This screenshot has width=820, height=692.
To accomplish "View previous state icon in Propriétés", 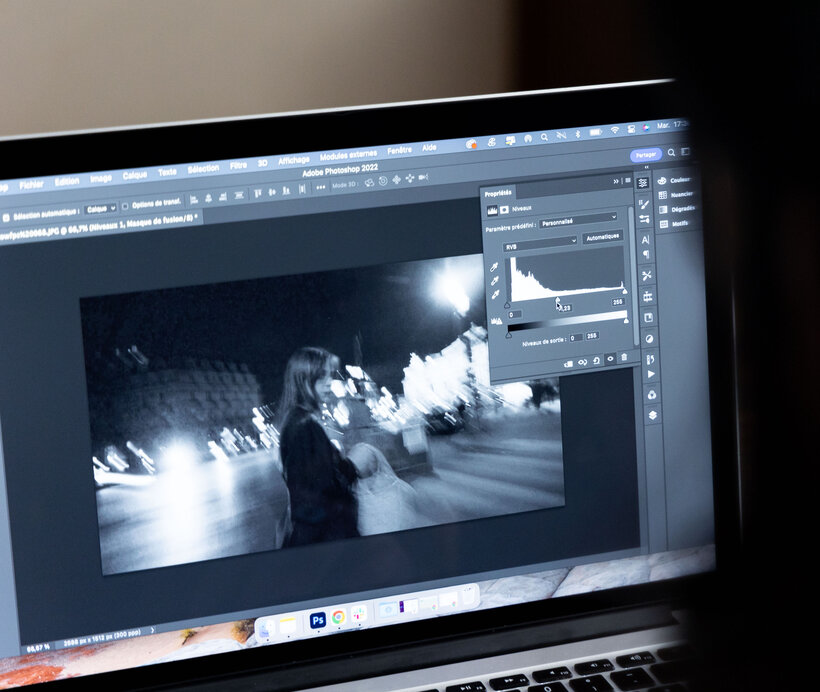I will pos(582,362).
